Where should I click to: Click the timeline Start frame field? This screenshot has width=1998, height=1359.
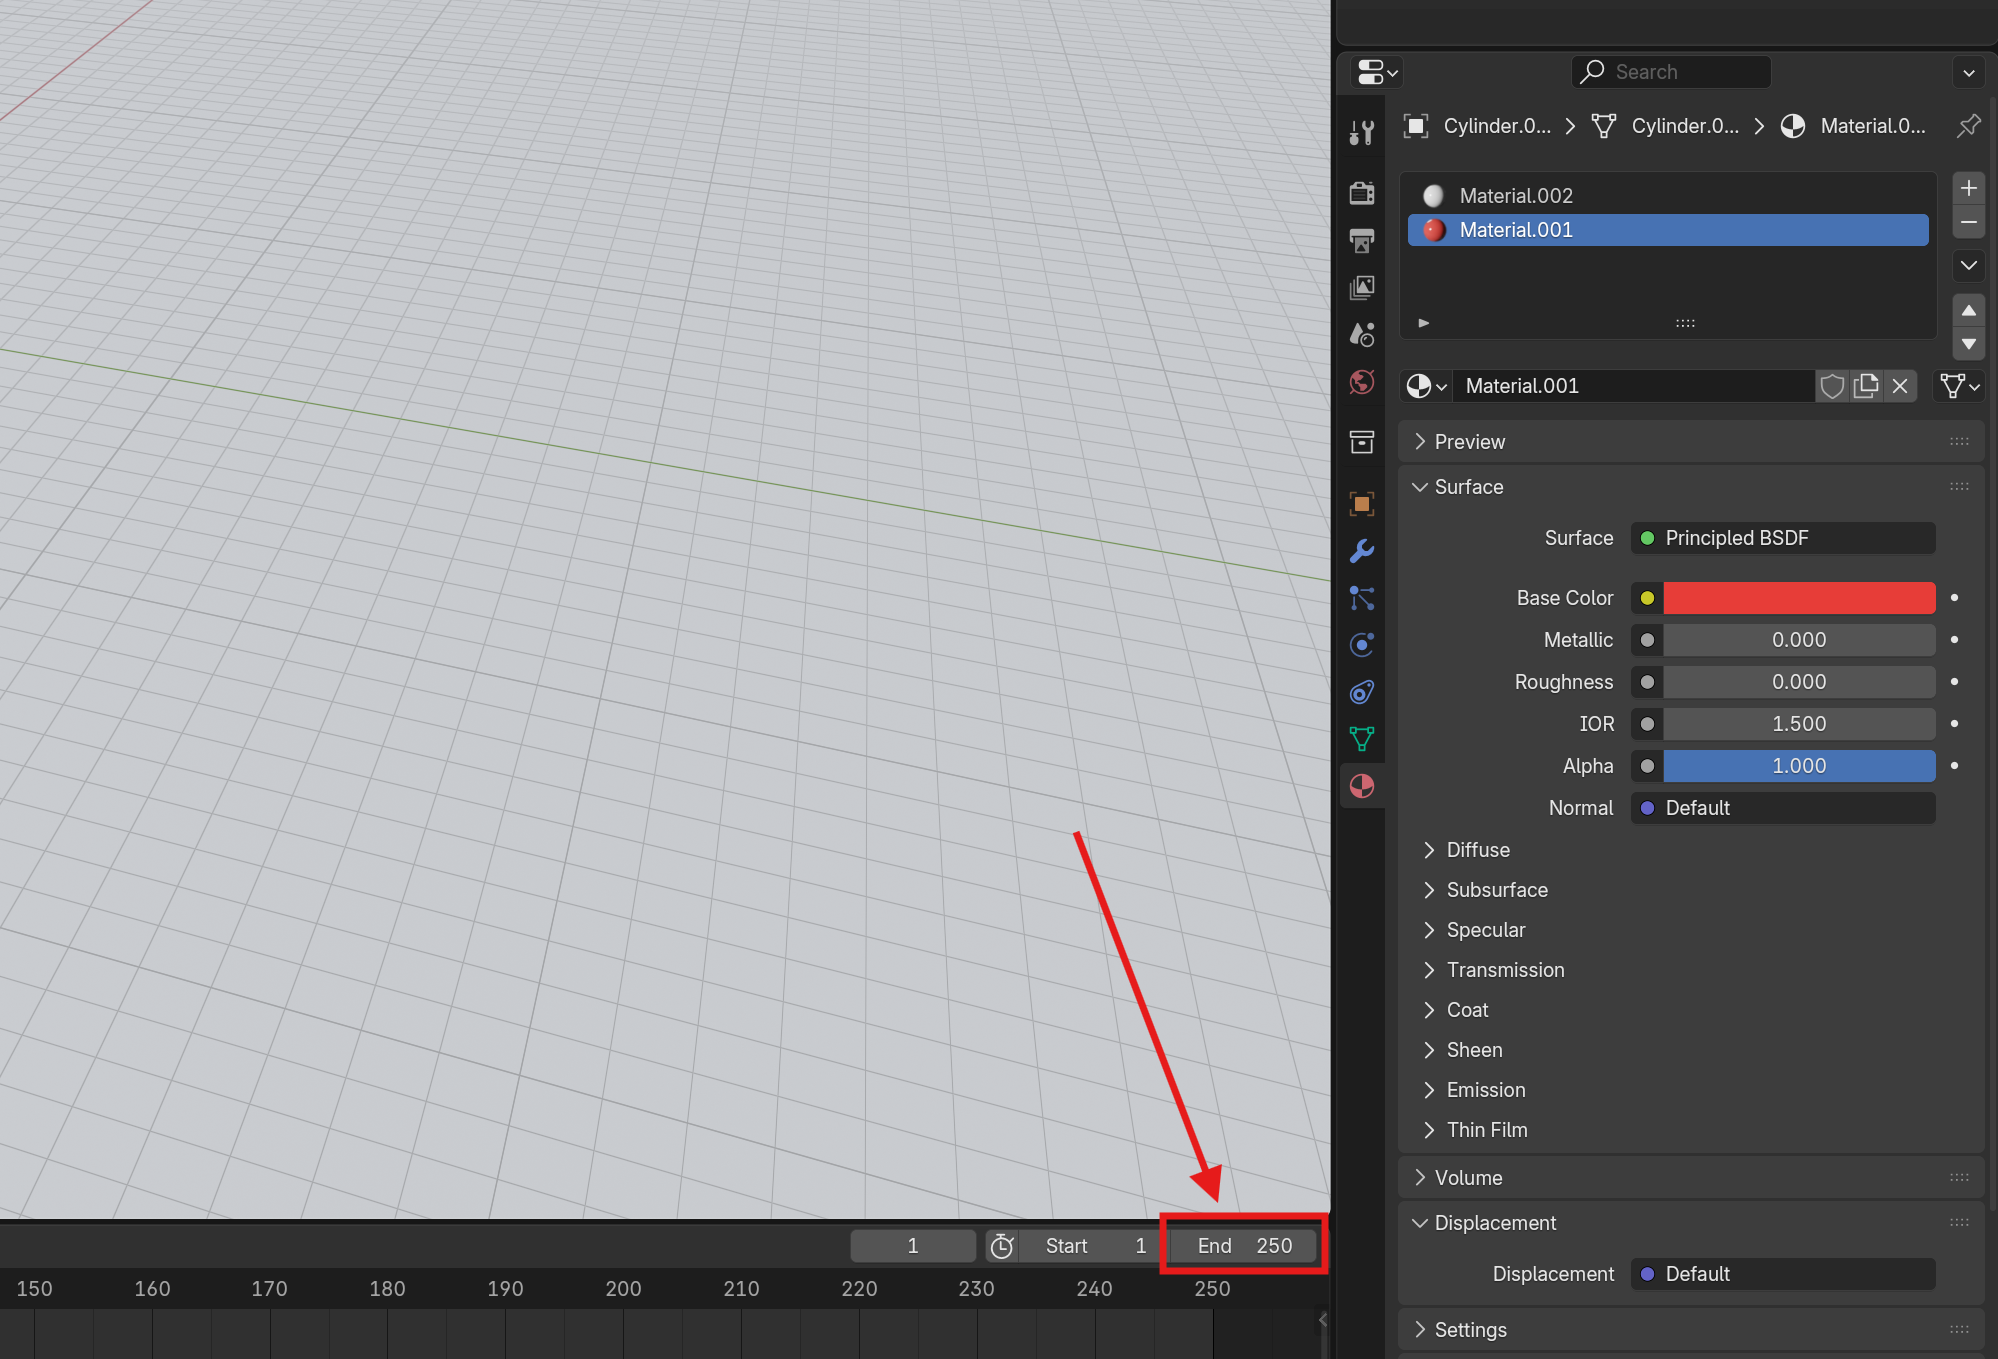(1093, 1246)
